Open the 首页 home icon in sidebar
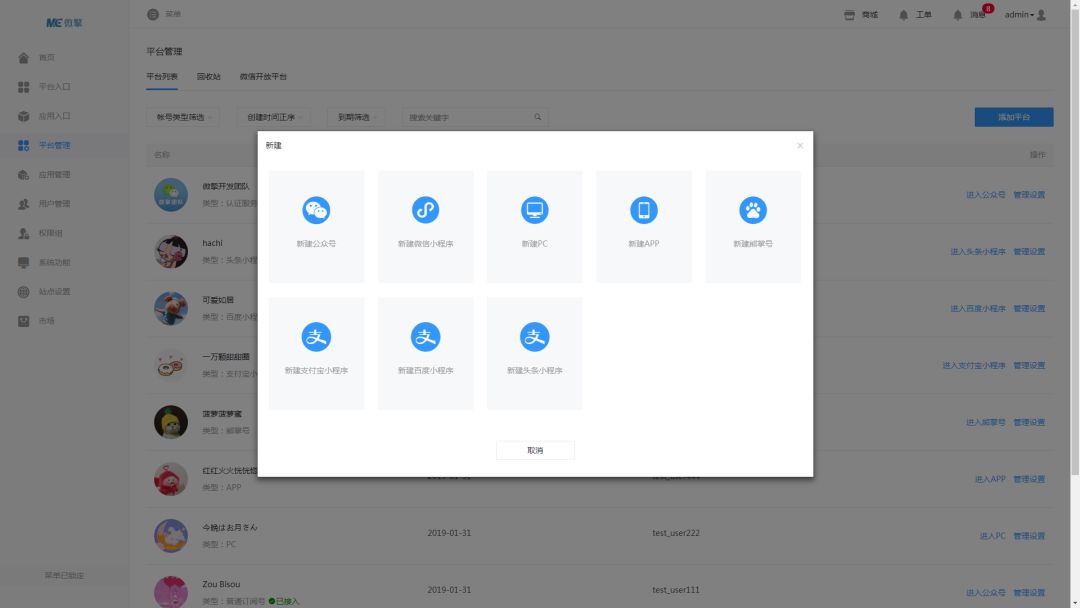 coord(23,58)
